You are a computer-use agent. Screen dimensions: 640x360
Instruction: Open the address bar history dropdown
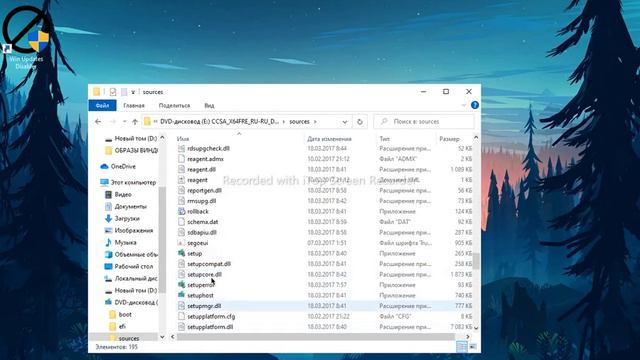(345, 122)
